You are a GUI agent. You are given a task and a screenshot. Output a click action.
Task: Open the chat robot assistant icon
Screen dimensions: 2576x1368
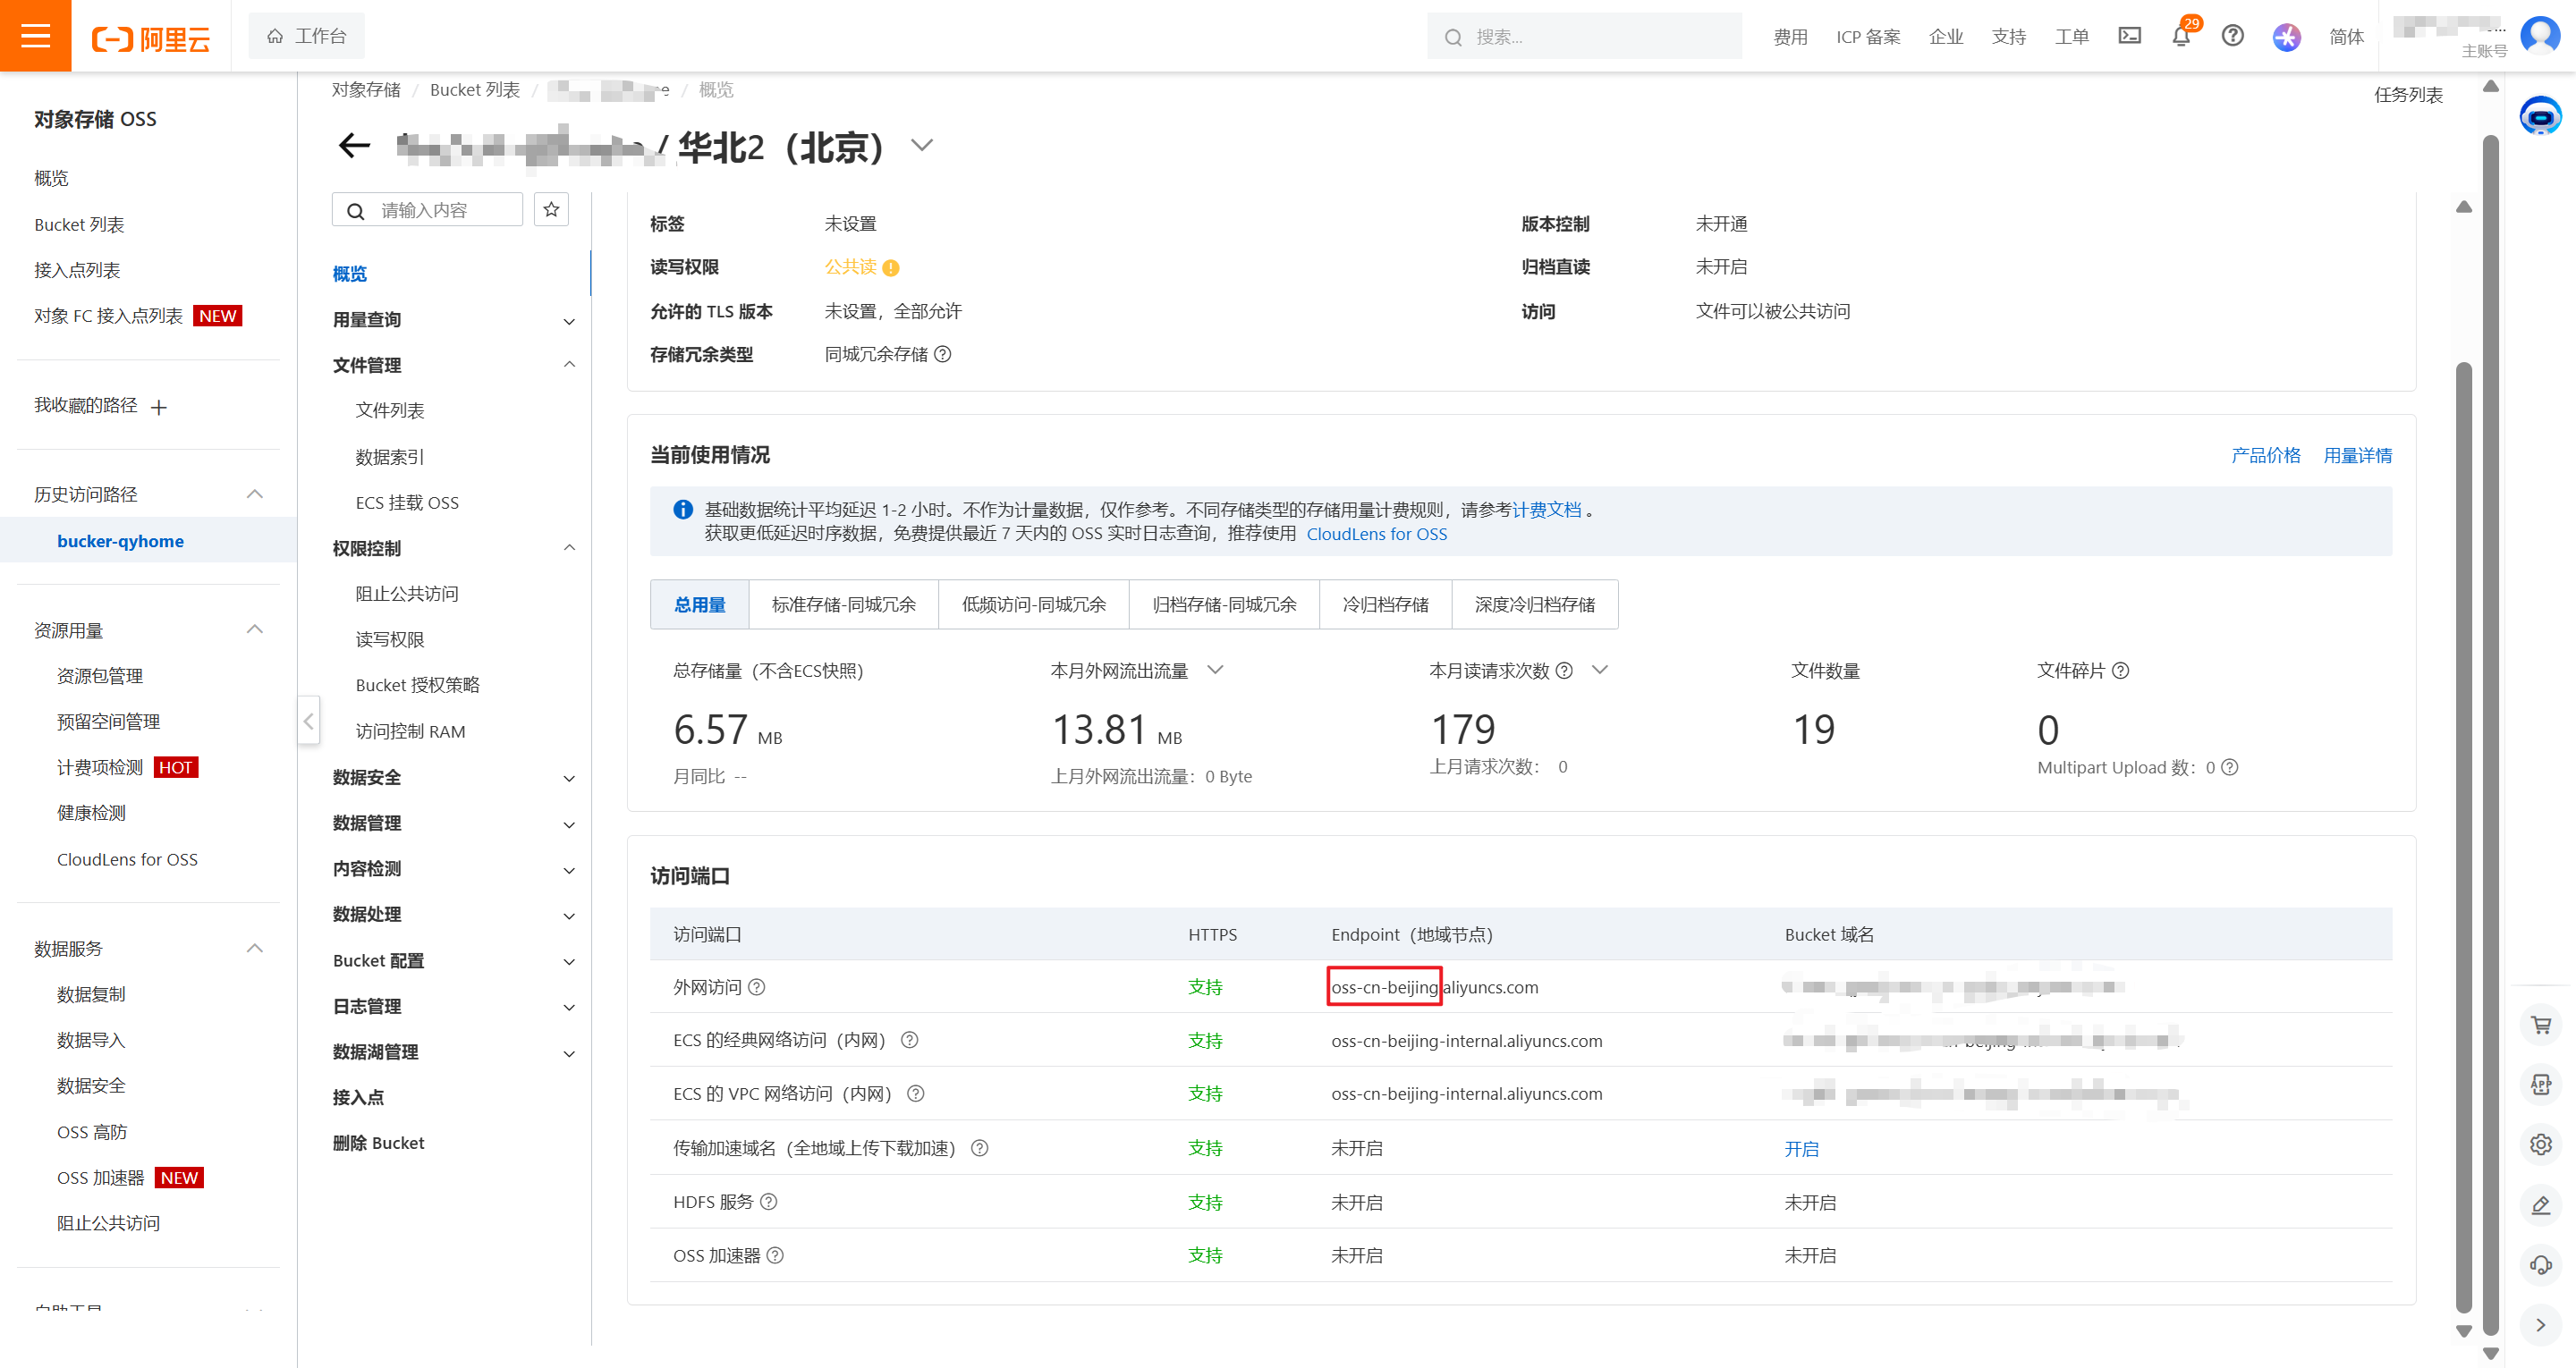(2540, 117)
